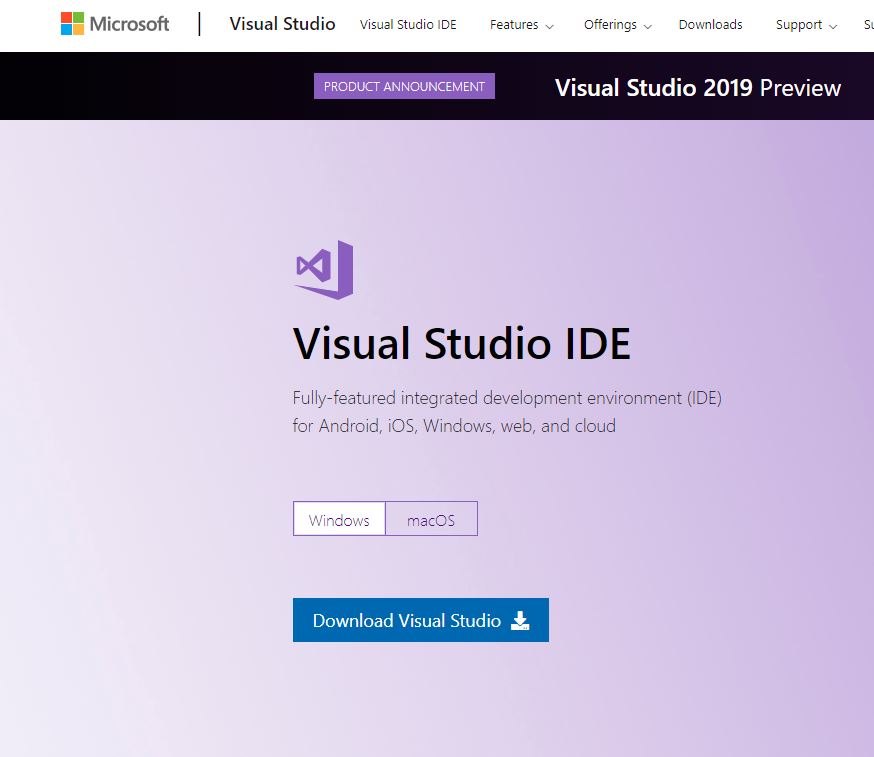The height and width of the screenshot is (757, 874).
Task: Open the Visual Studio brand link in header
Action: tap(283, 24)
